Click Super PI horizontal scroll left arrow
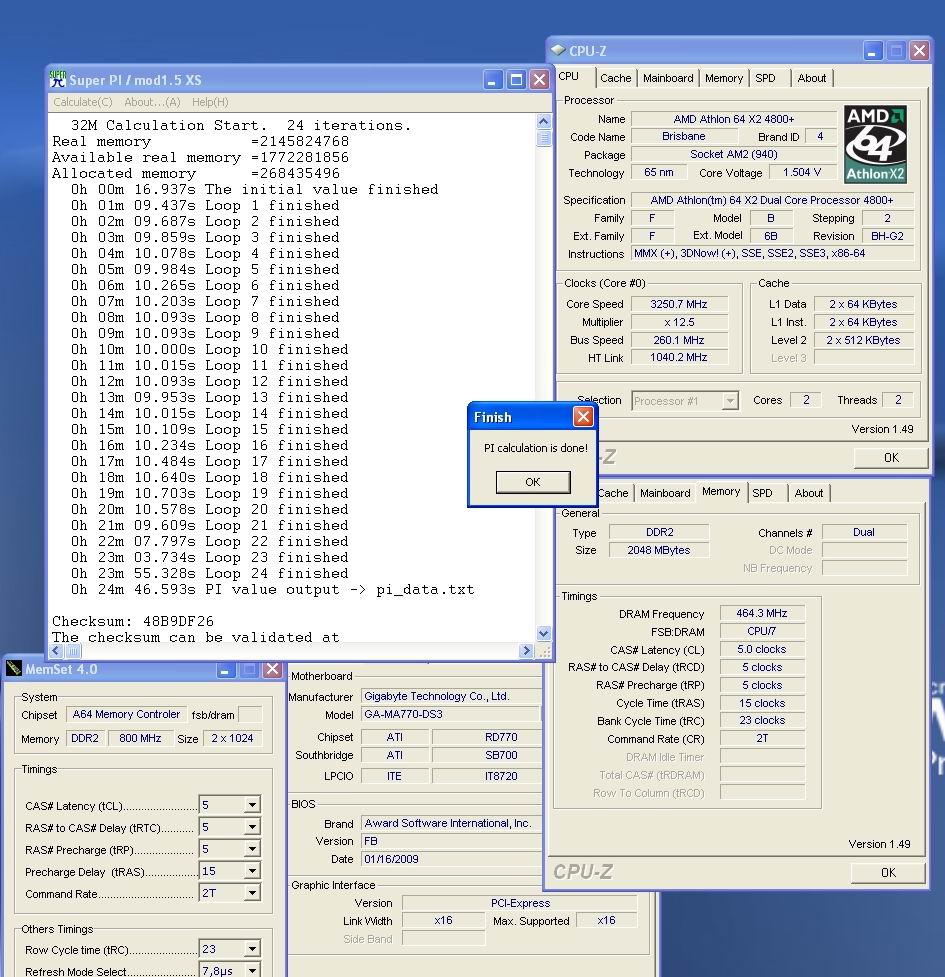This screenshot has height=977, width=945. click(x=56, y=651)
